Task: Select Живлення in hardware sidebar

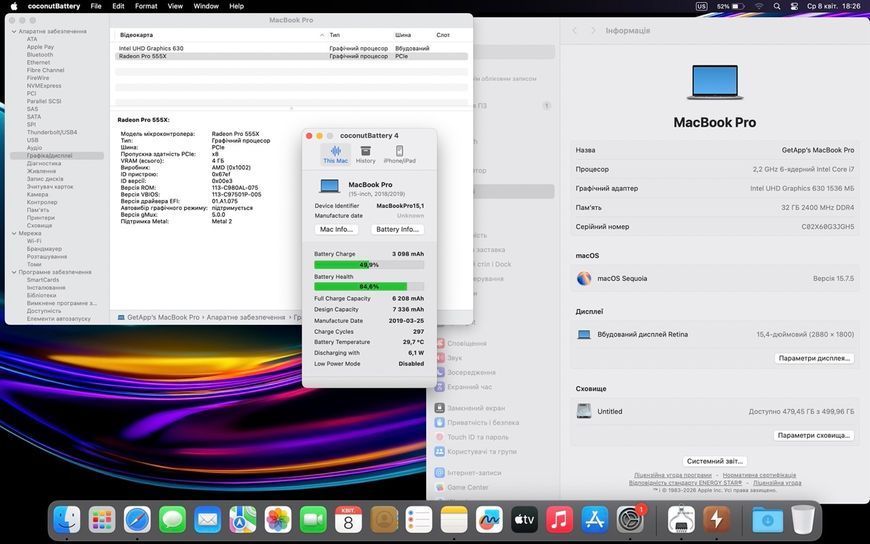Action: coord(42,172)
